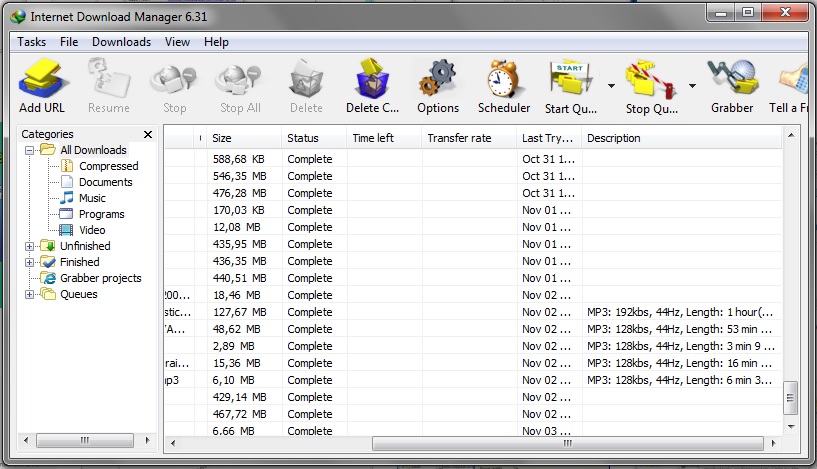Select the Queues folder item
Image resolution: width=817 pixels, height=469 pixels.
click(x=79, y=294)
